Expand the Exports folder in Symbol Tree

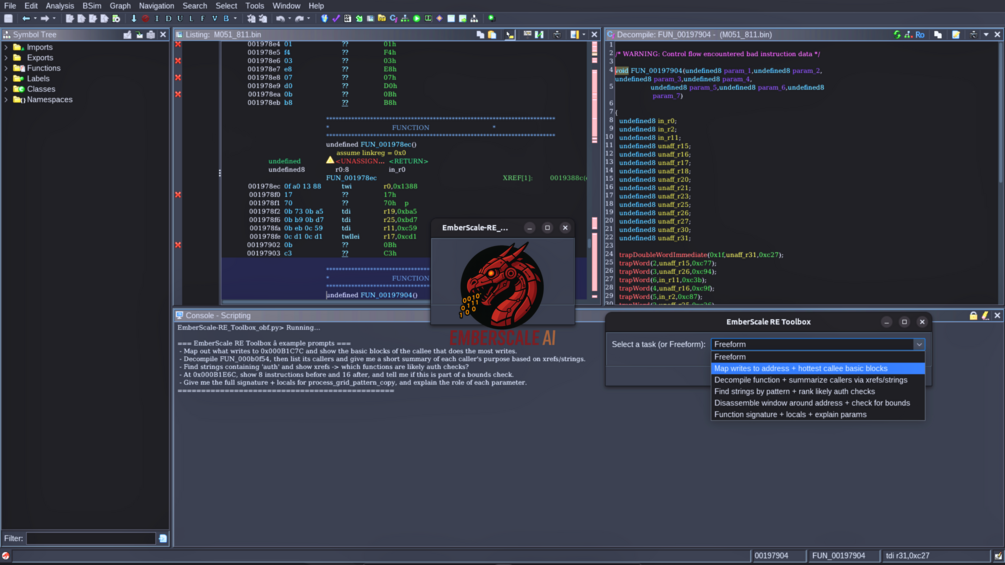click(6, 58)
